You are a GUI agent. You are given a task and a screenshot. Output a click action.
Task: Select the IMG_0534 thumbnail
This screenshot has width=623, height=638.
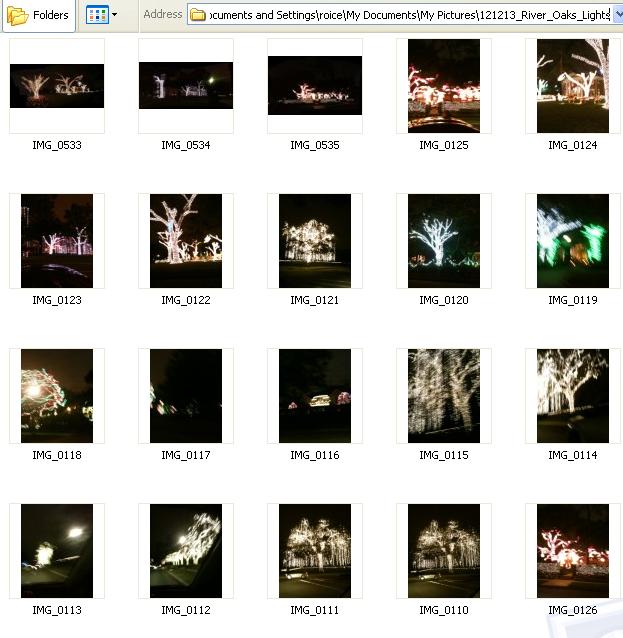coord(186,86)
